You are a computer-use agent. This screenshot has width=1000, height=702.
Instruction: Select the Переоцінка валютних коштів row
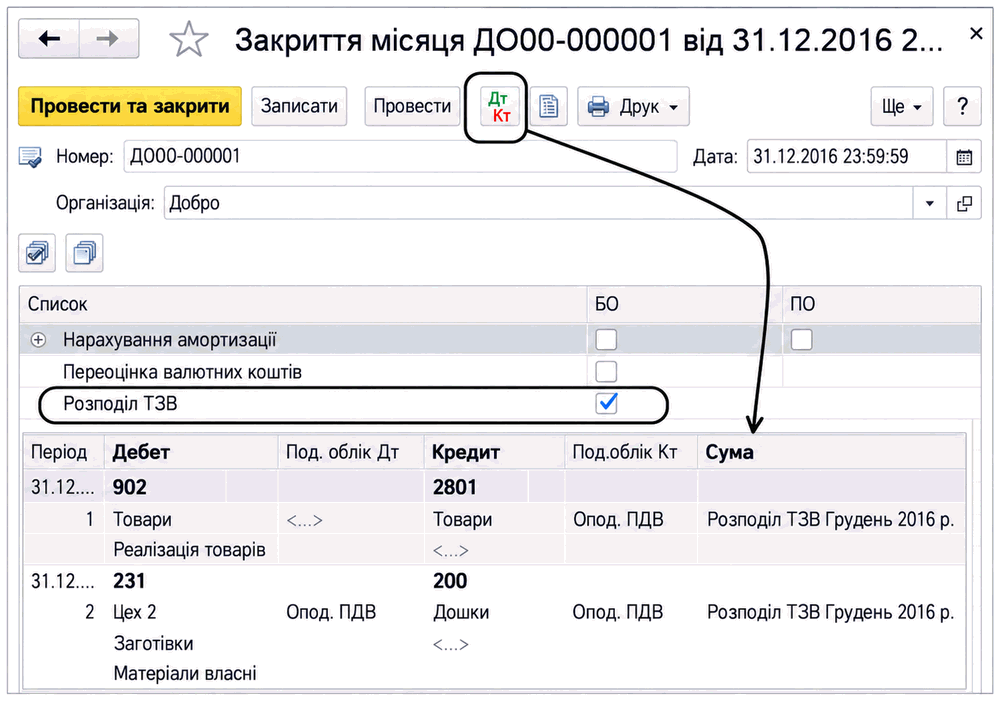(x=499, y=372)
